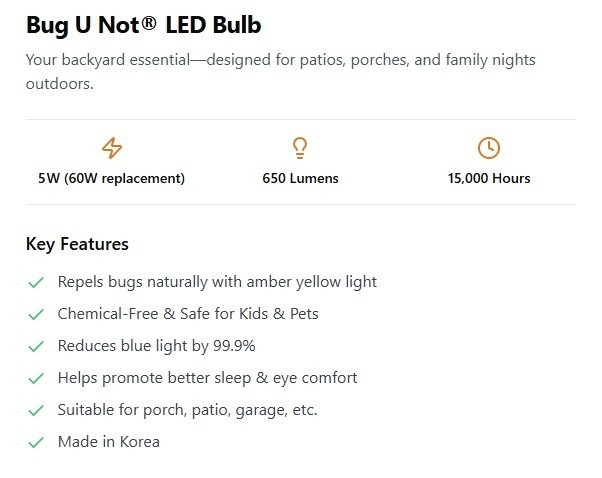Screen dimensions: 602x478
Task: Click the Bug U Not LED Bulb title
Action: point(144,24)
